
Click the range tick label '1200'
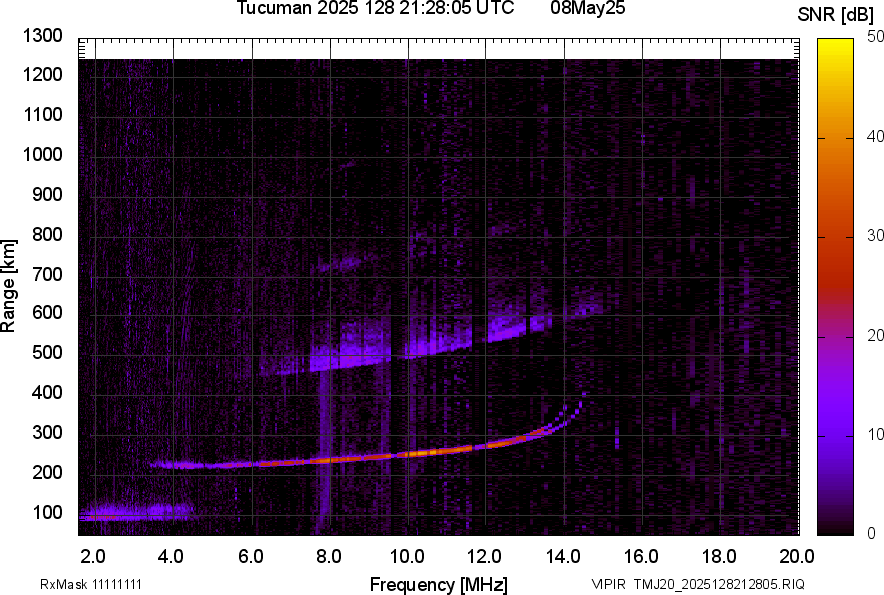42,74
